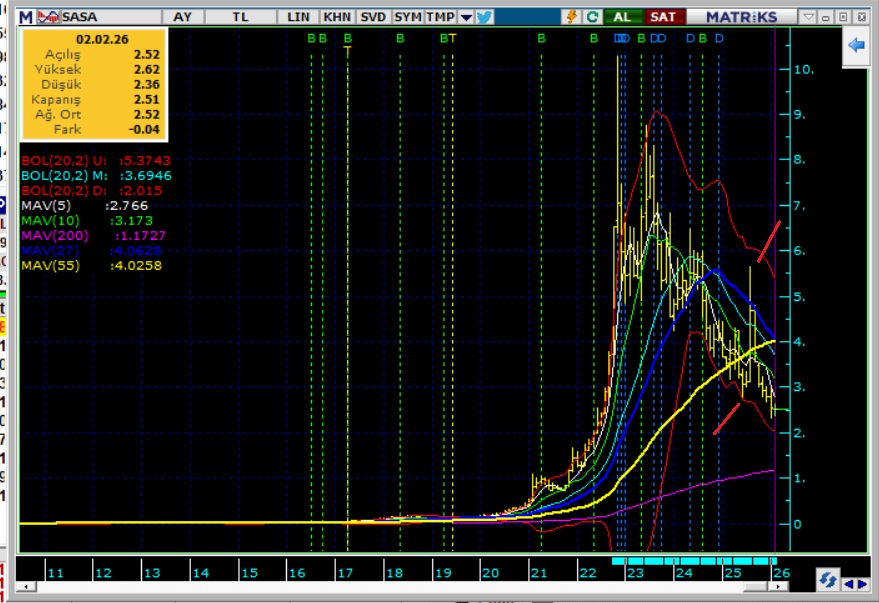Screen dimensions: 879x603
Task: Click the Twitter bird icon in toolbar
Action: 485,17
